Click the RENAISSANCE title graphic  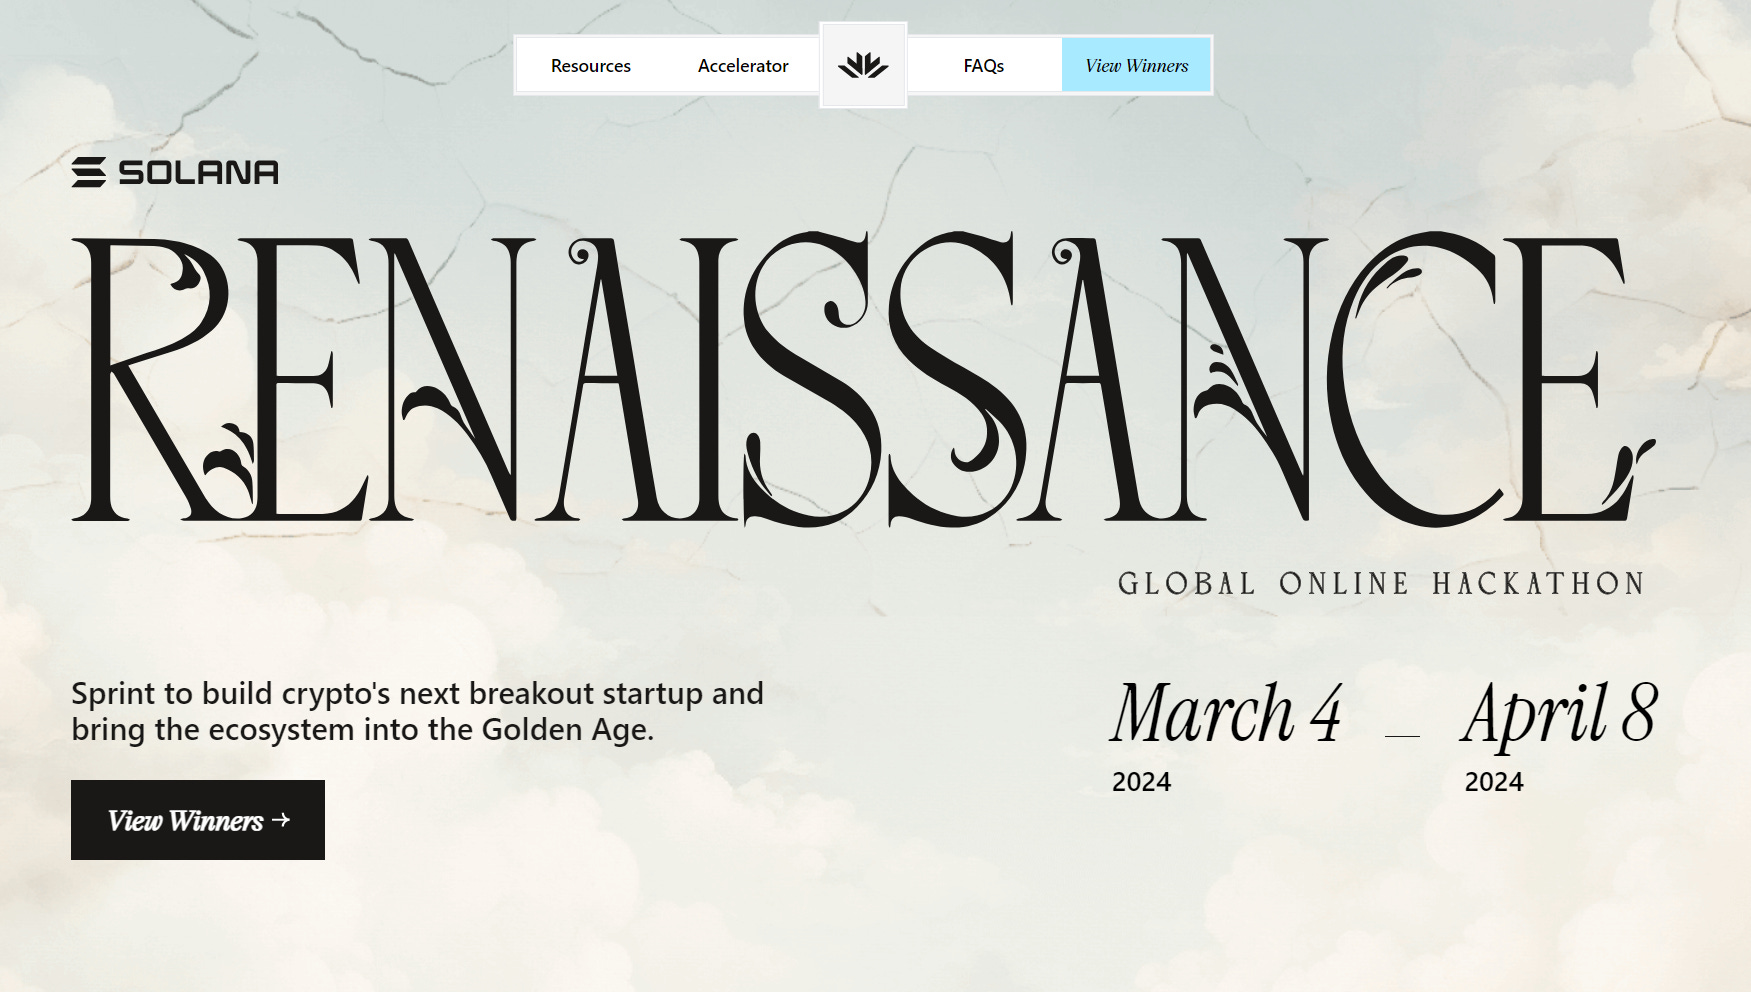click(x=863, y=378)
